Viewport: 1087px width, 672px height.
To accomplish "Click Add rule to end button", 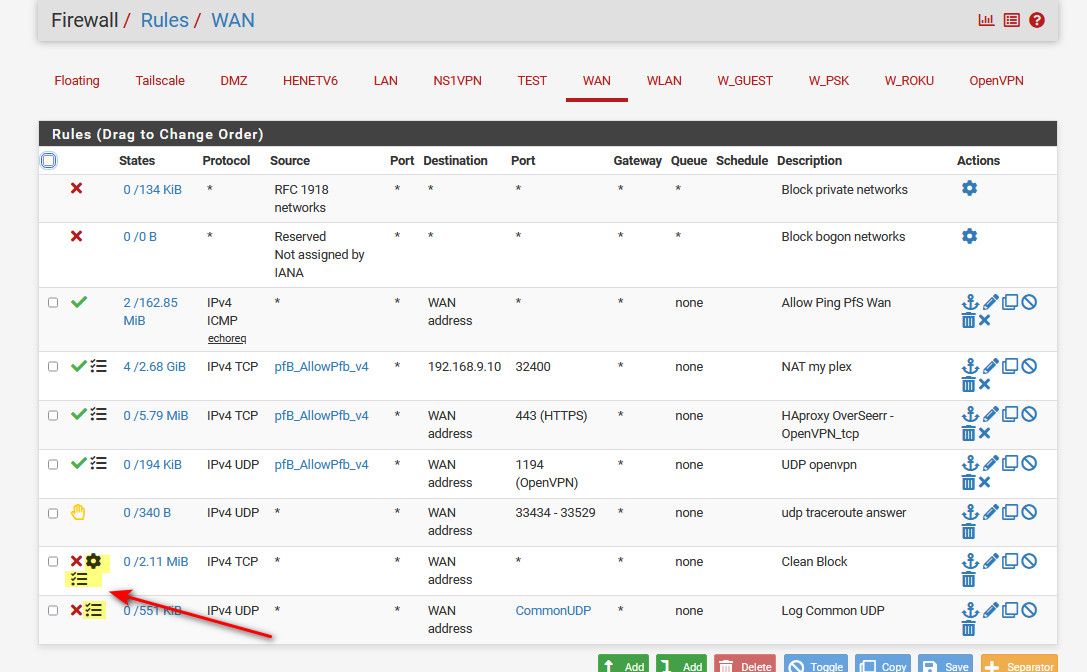I will [681, 664].
